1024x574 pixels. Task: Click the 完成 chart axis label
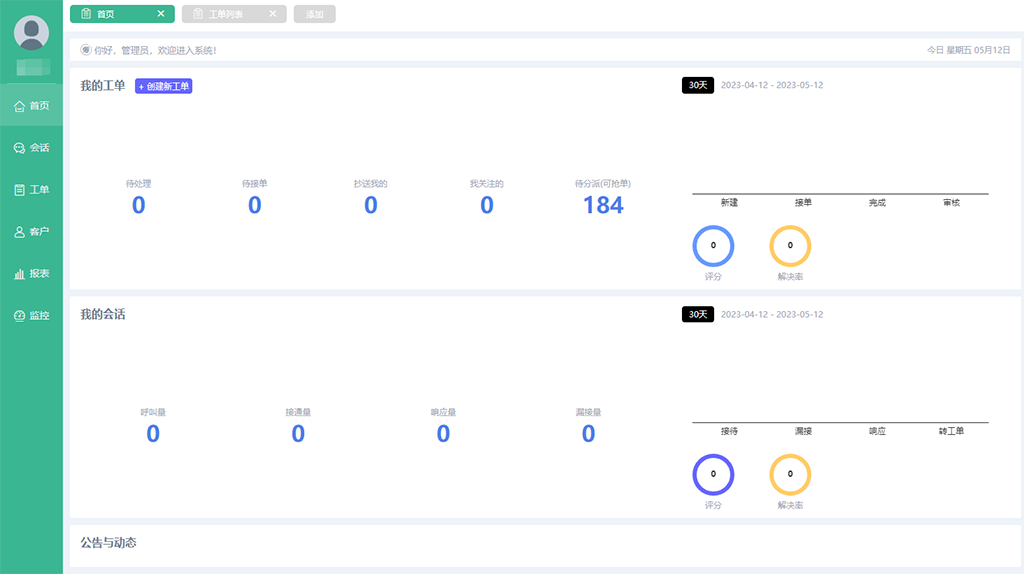[x=877, y=202]
